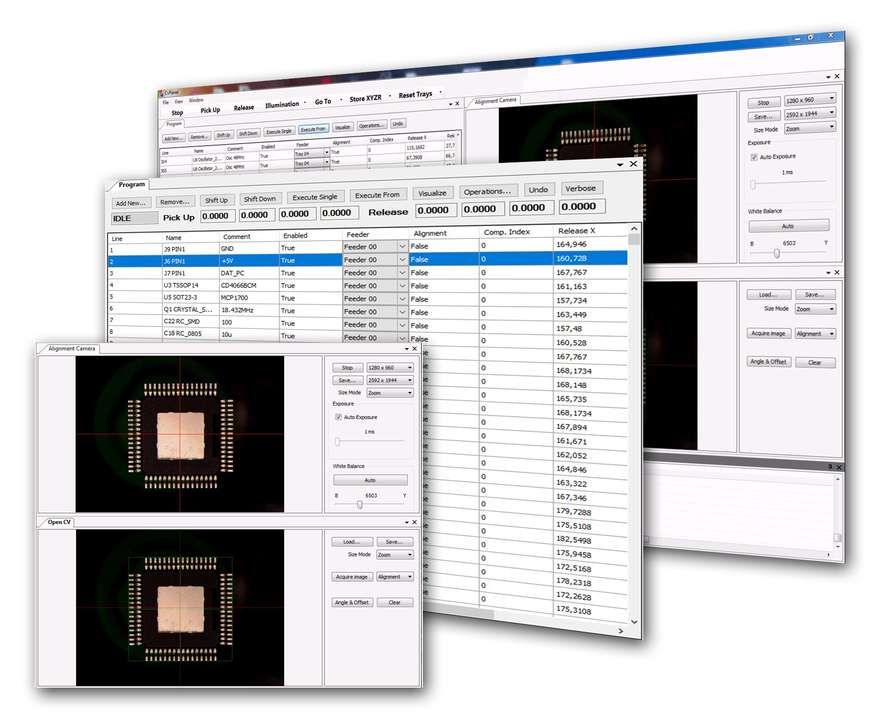
Task: Click Shift Down in the large Program panel
Action: pos(259,199)
